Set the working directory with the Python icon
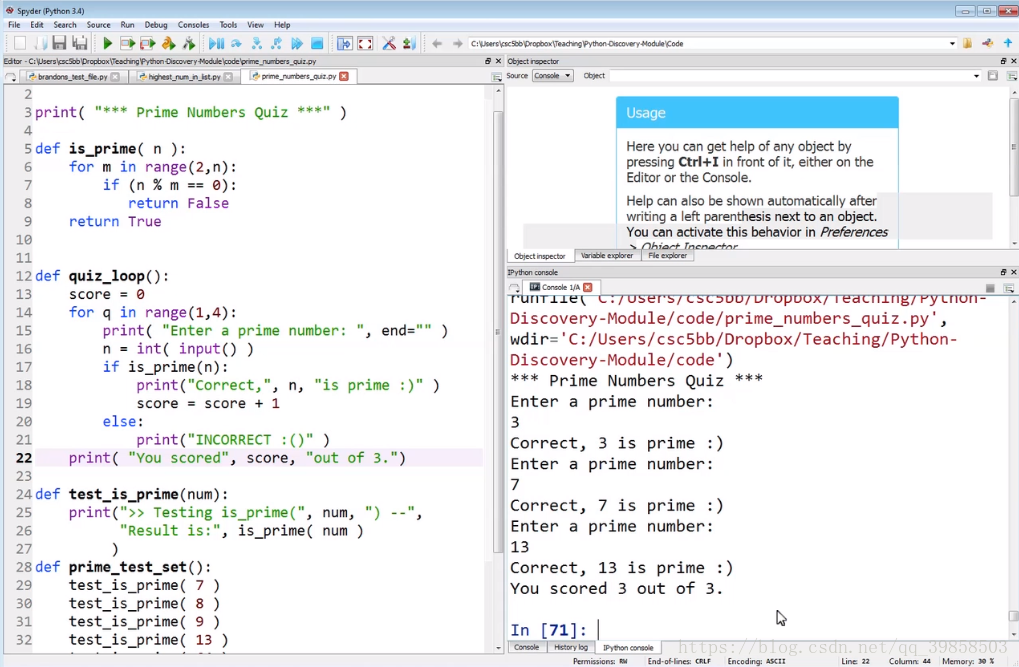Screen dimensions: 1019x667 (x=988, y=44)
